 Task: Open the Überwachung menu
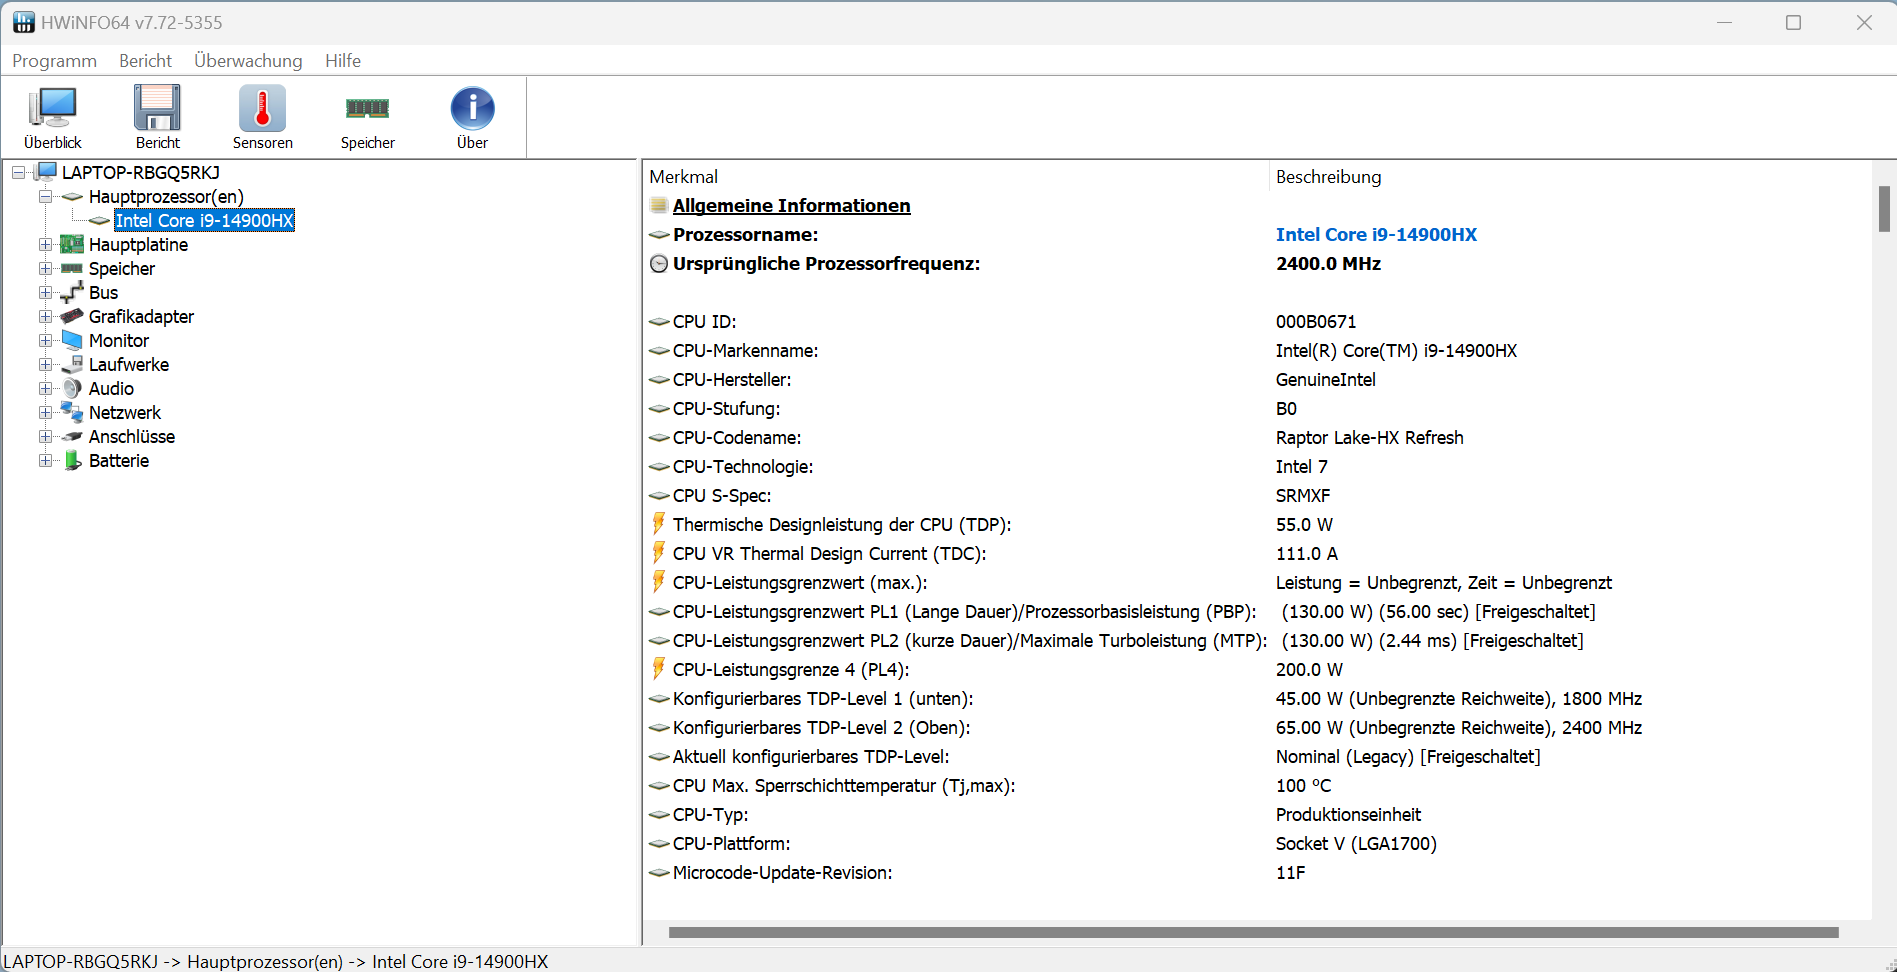tap(248, 61)
